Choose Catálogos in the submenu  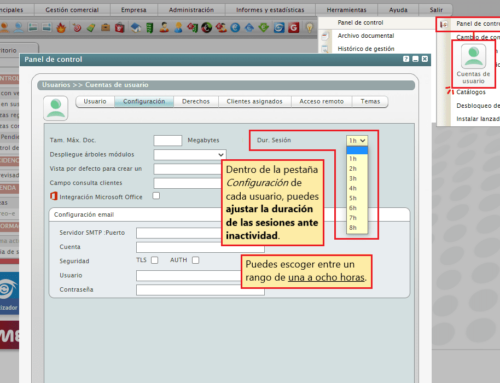coord(471,92)
